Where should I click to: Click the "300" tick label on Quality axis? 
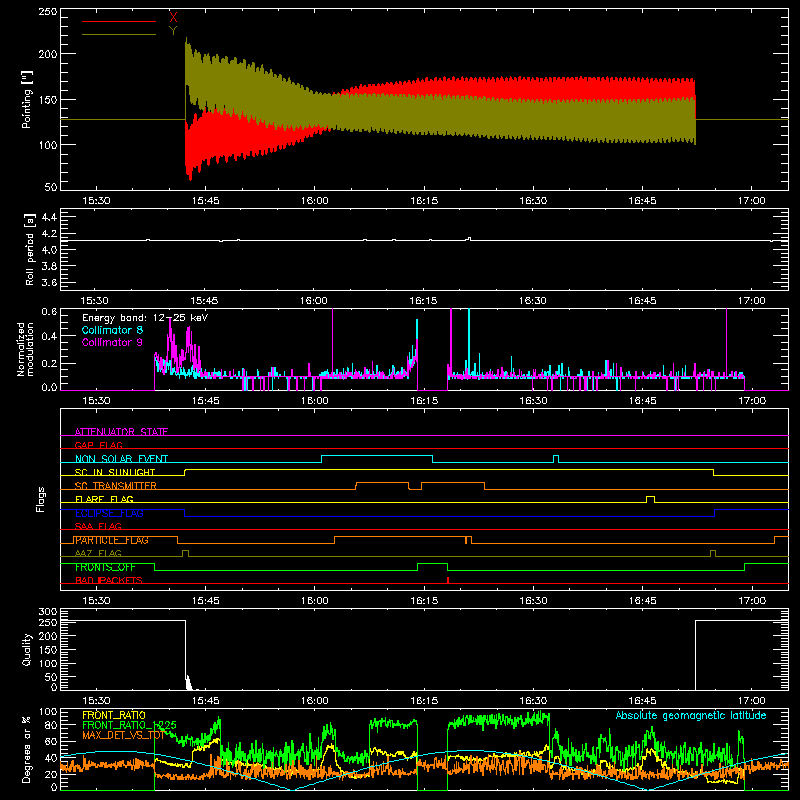tap(47, 612)
